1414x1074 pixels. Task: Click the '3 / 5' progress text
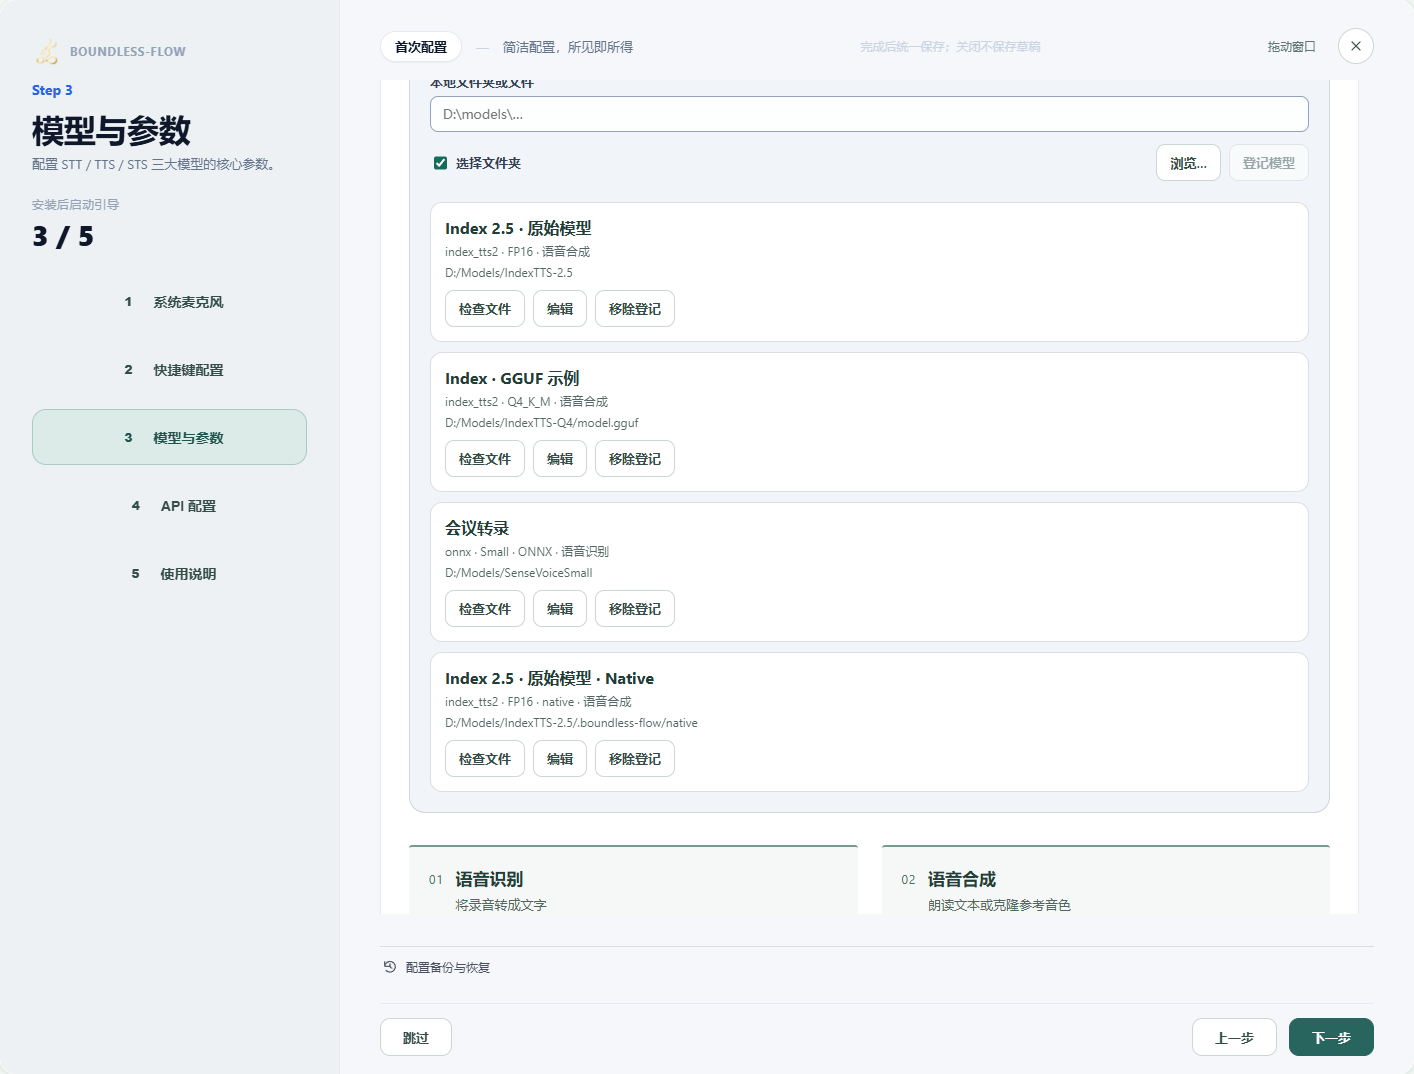click(63, 237)
